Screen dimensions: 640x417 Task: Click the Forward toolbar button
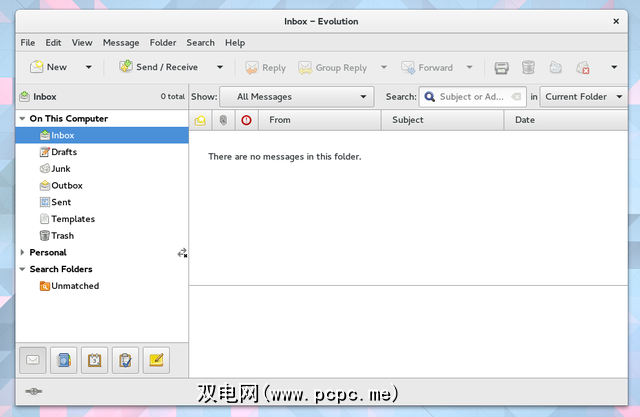coord(427,68)
